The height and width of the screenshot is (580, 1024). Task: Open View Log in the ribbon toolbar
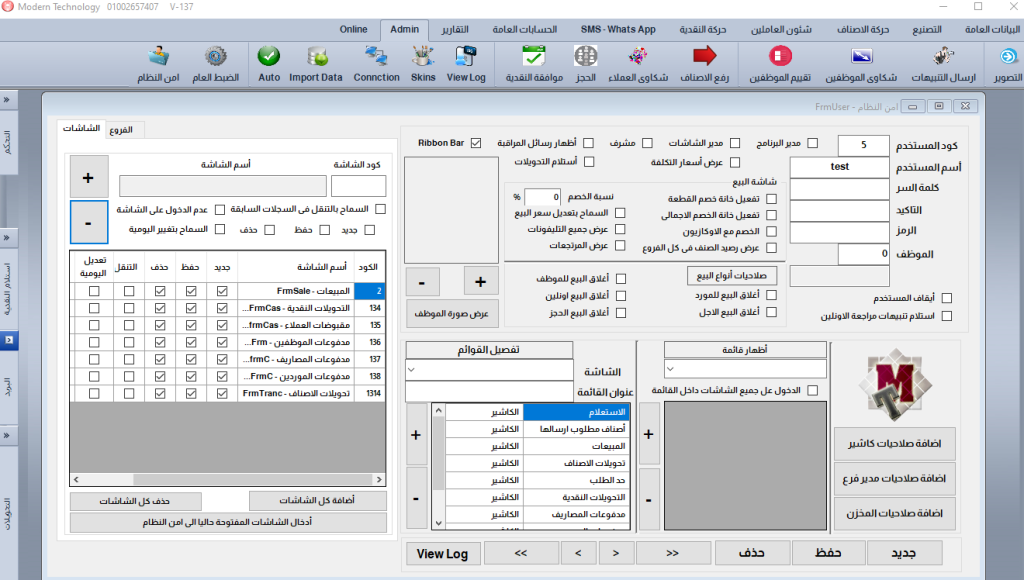pos(466,62)
